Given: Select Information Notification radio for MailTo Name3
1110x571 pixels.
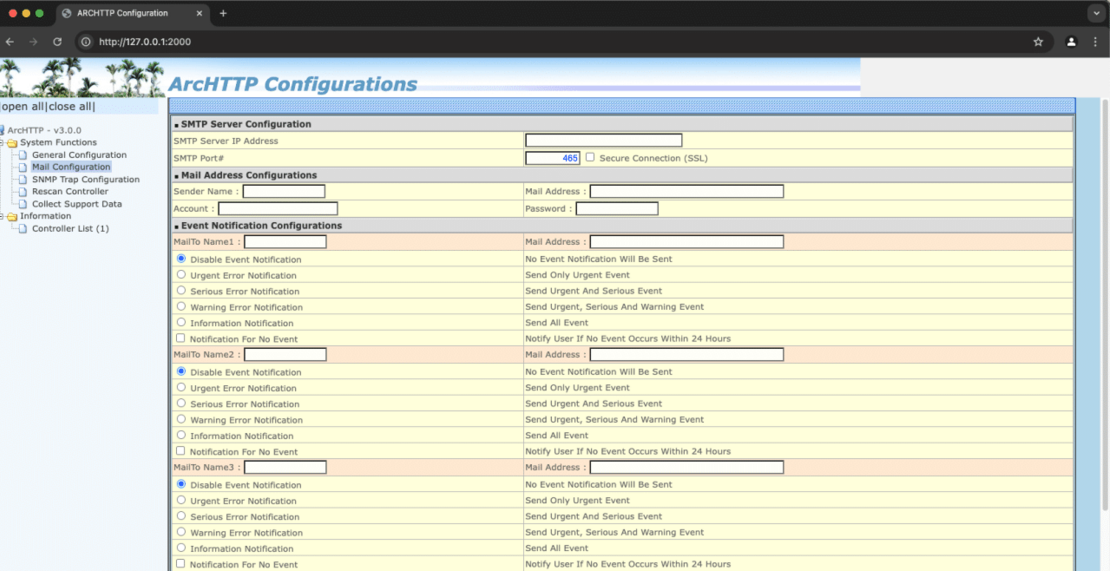Looking at the screenshot, I should (181, 548).
